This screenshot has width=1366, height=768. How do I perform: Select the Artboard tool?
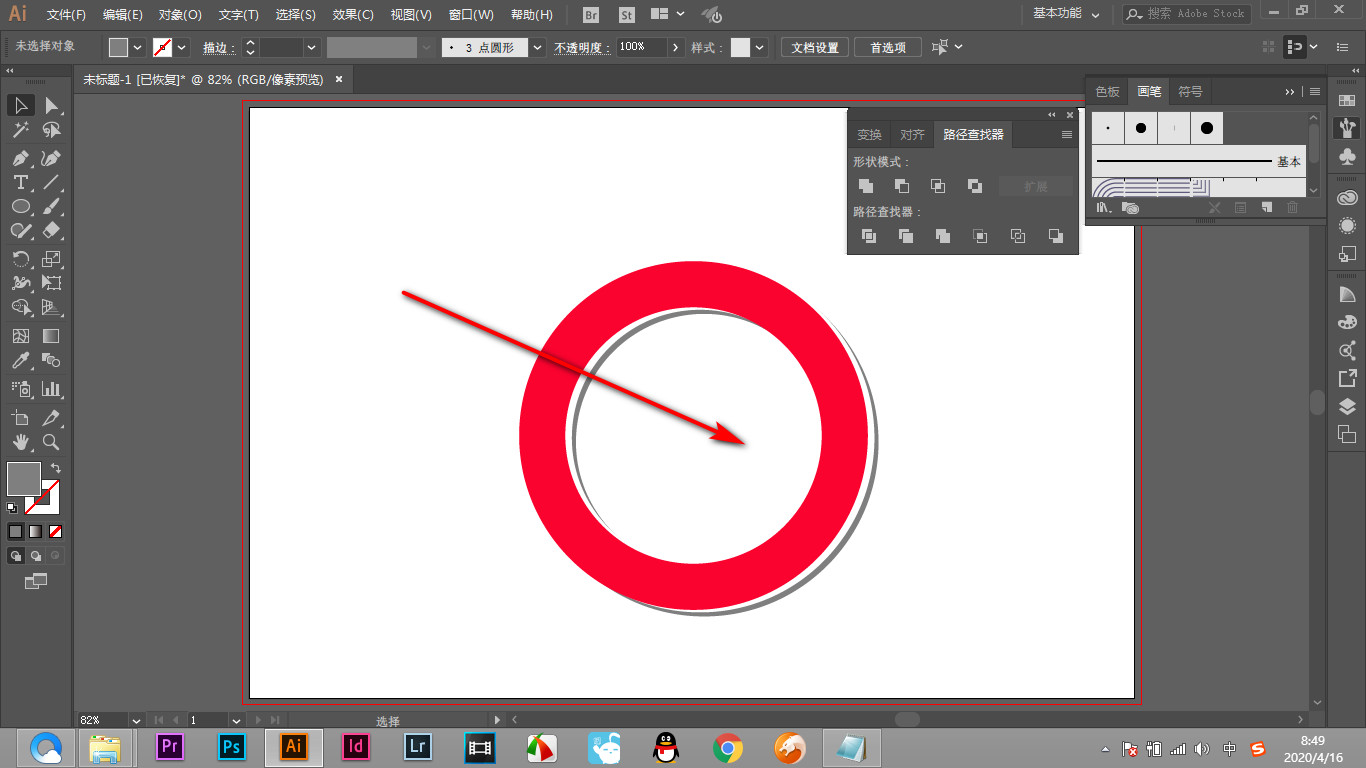click(x=20, y=418)
